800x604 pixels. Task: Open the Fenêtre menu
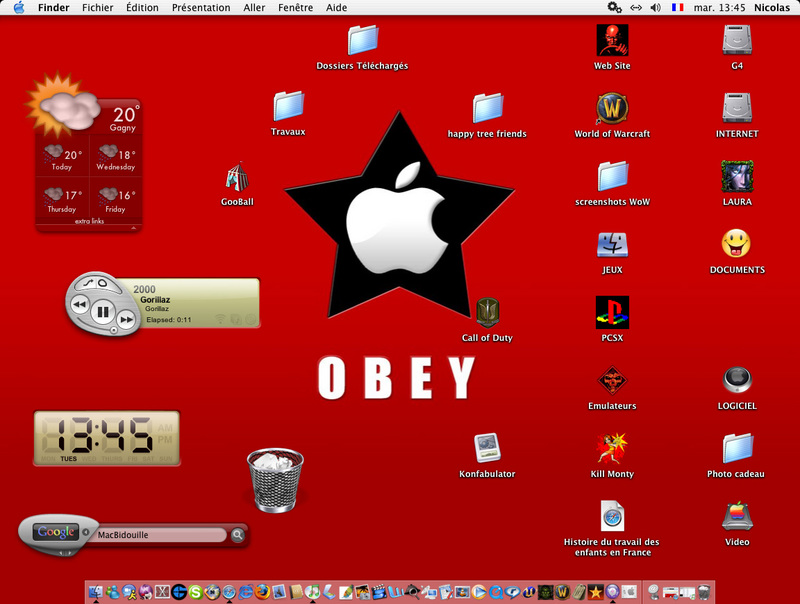coord(295,8)
